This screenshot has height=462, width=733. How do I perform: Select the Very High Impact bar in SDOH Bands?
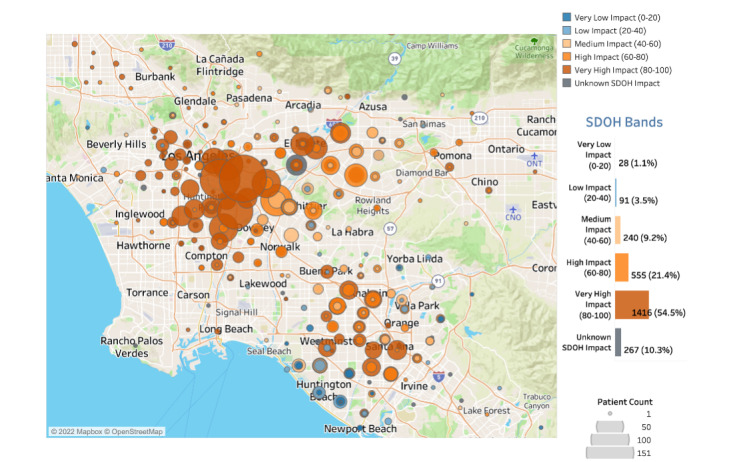(632, 305)
